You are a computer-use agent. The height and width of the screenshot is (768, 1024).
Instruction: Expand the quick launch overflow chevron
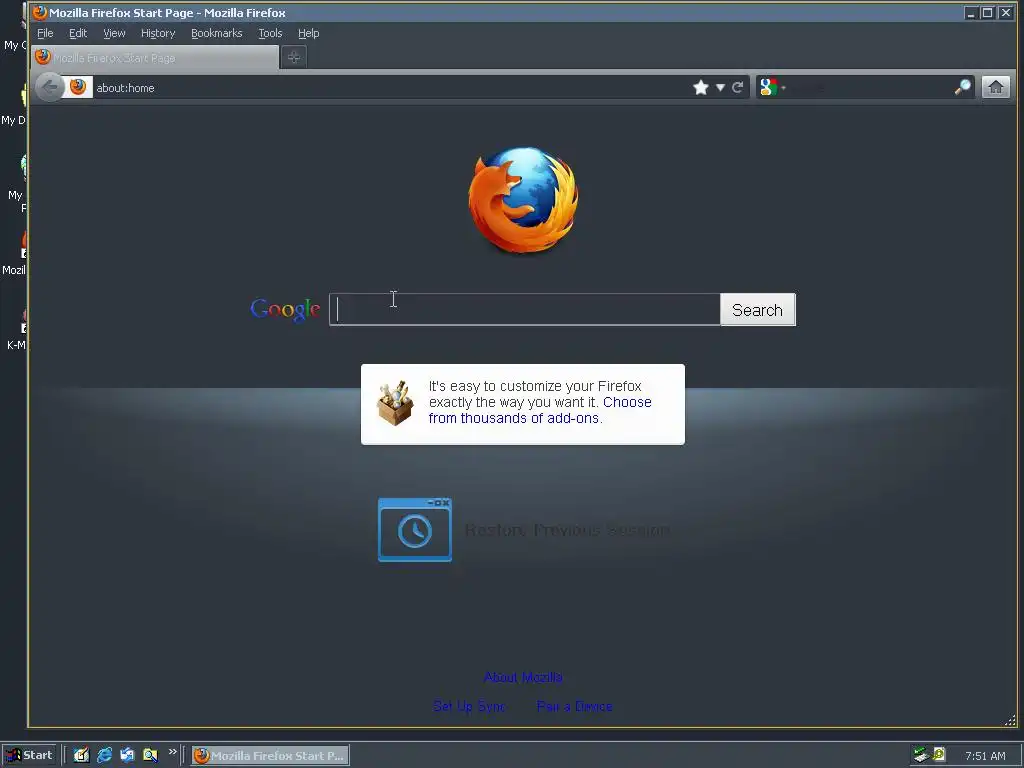(x=172, y=752)
